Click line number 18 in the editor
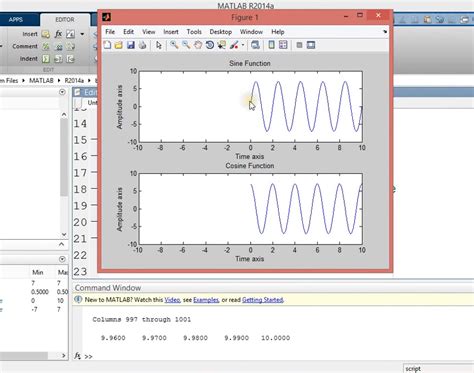 click(80, 189)
